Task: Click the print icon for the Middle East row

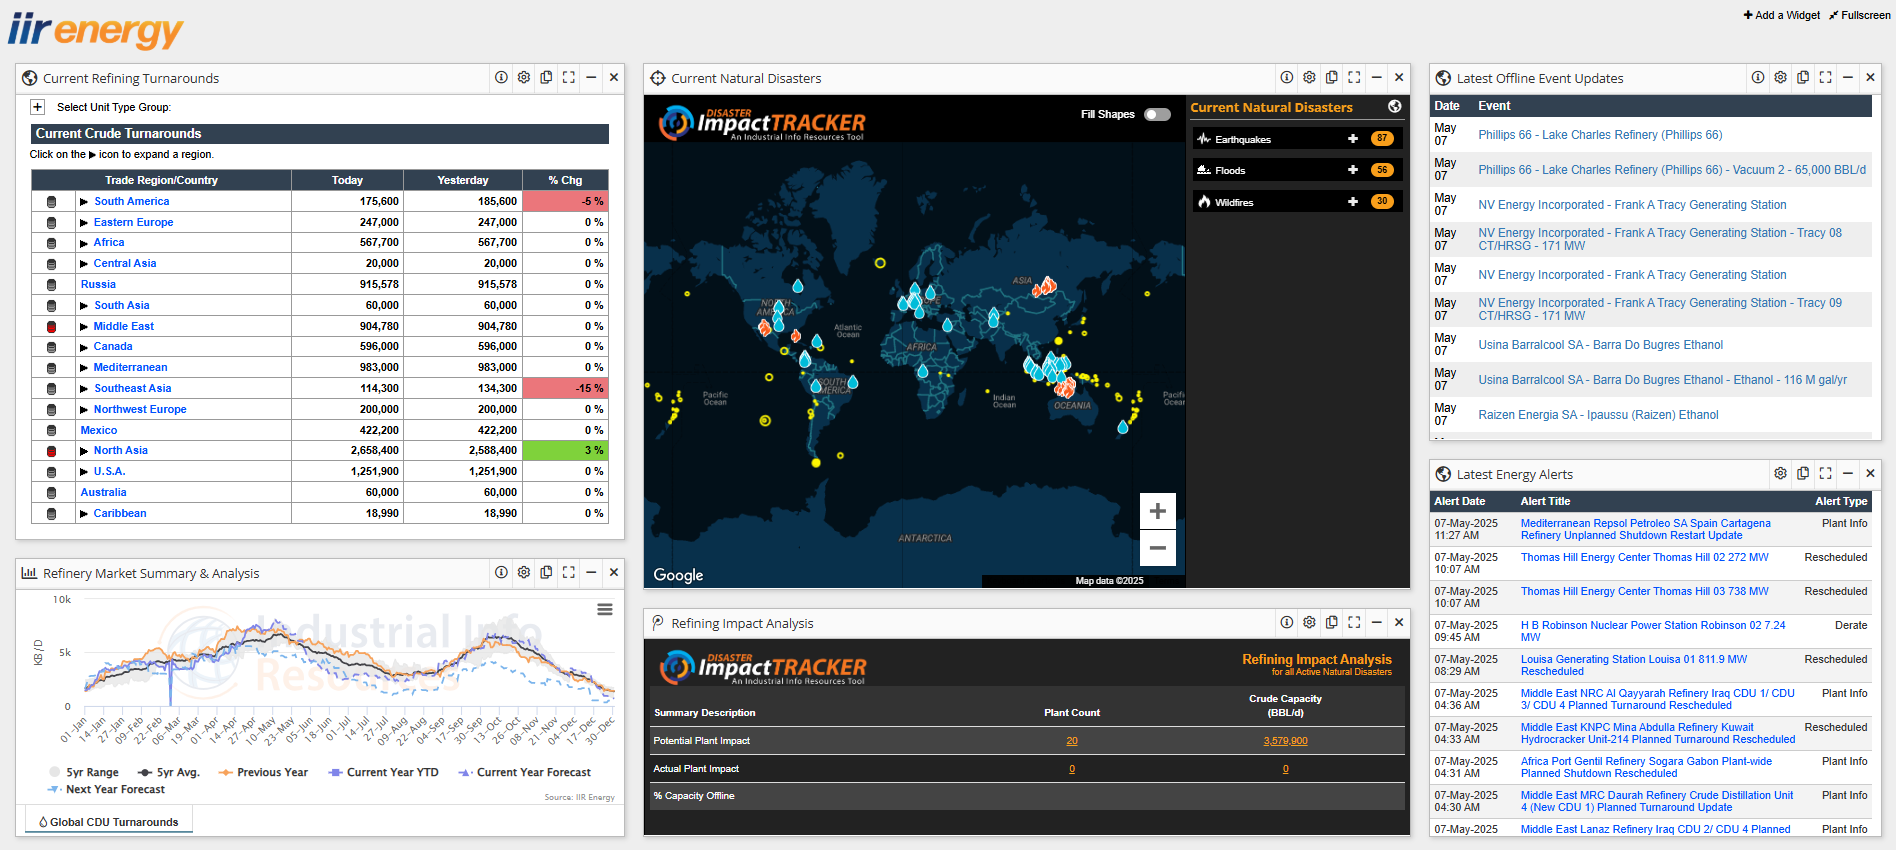Action: (51, 326)
